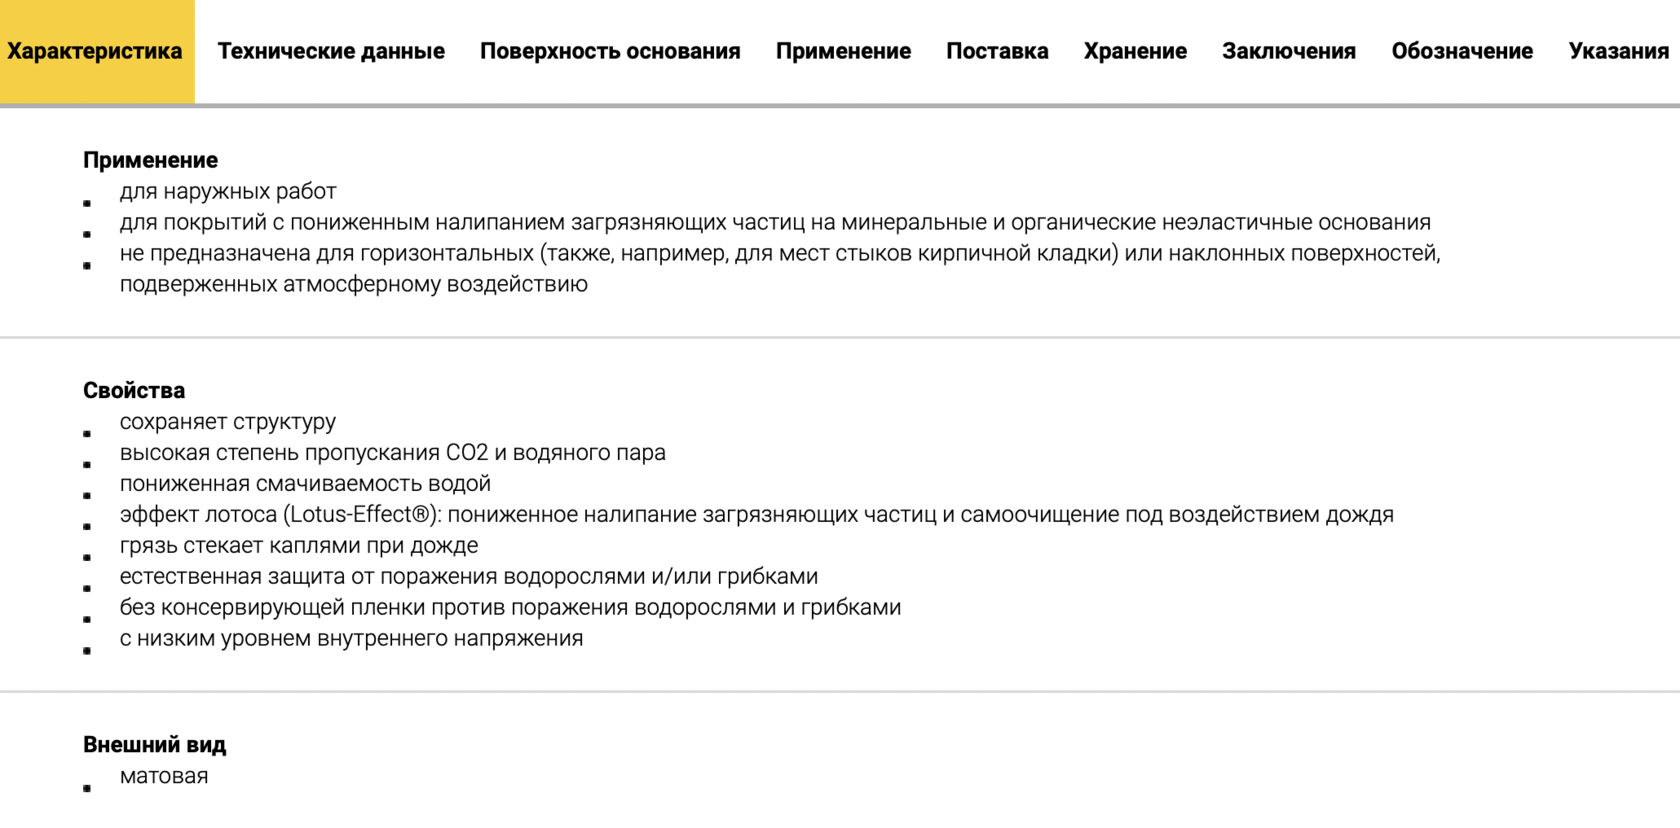The image size is (1680, 828).
Task: Click the Применение section heading
Action: 150,160
